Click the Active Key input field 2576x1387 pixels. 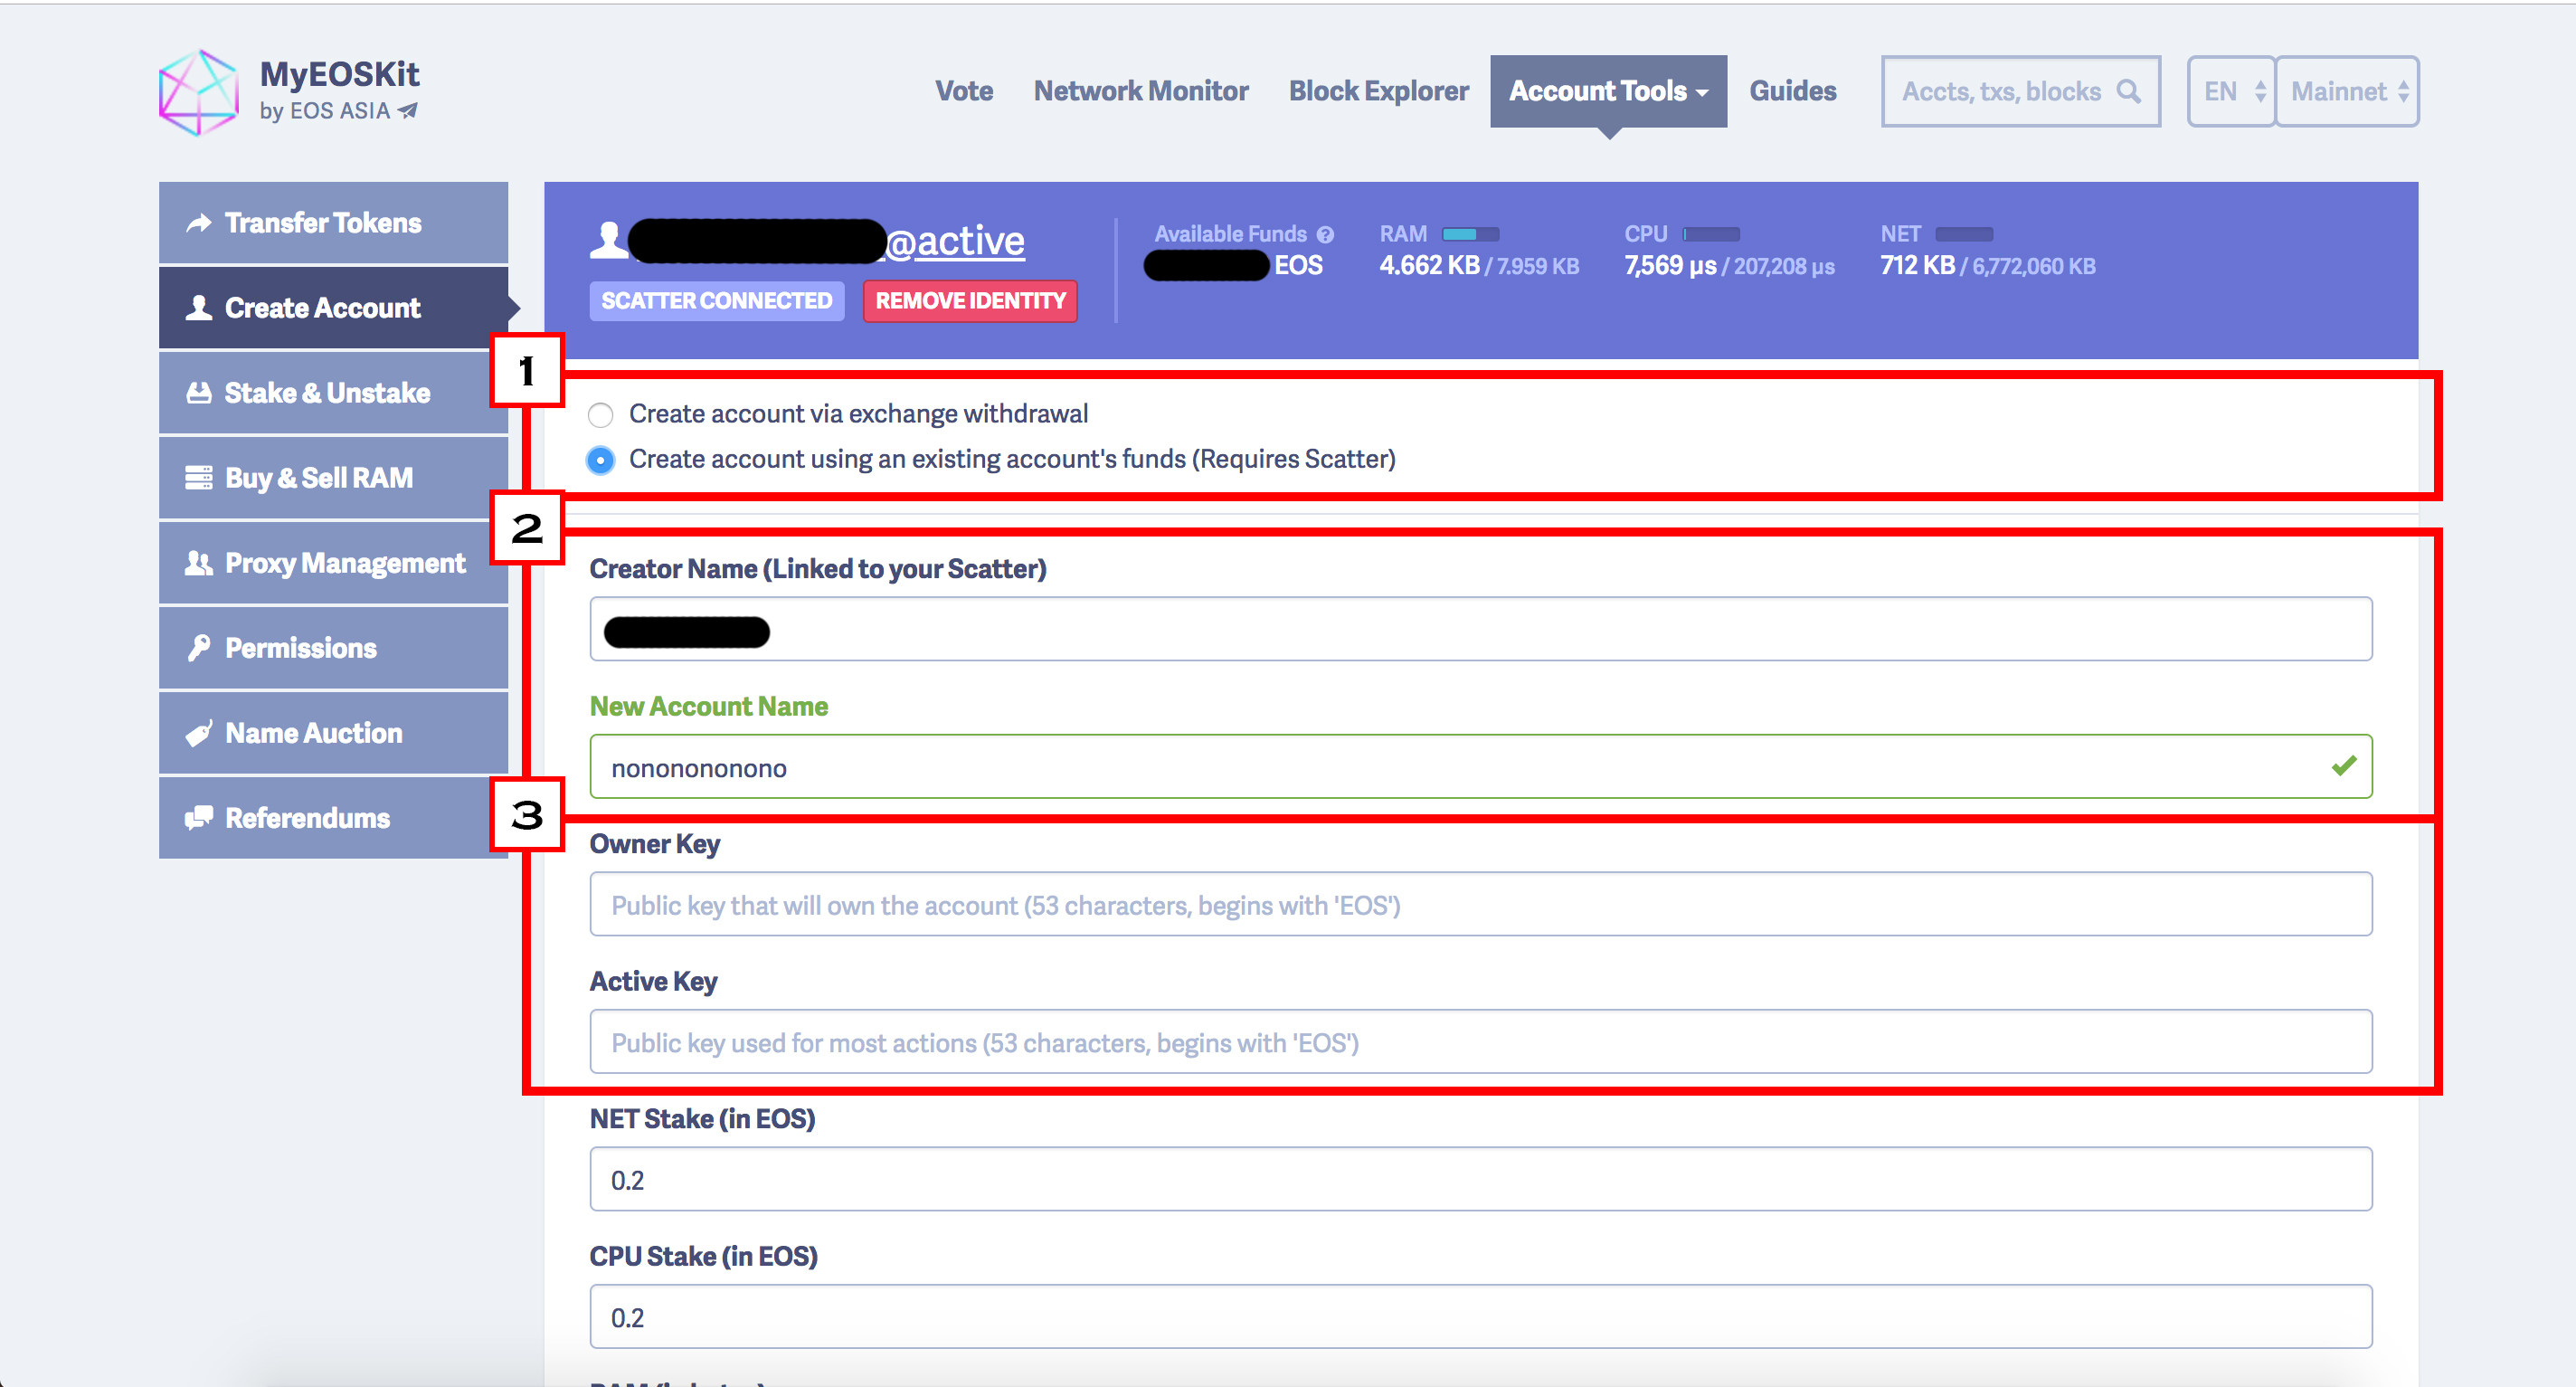(1480, 1042)
